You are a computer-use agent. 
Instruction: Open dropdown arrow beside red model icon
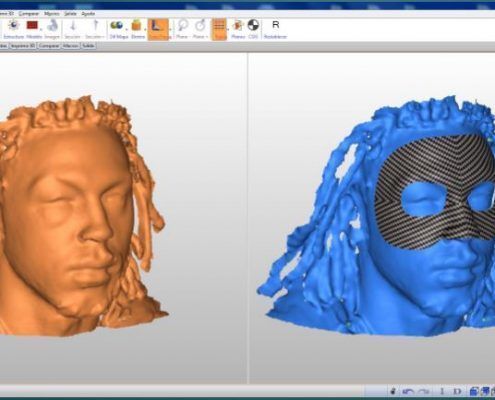pyautogui.click(x=41, y=29)
